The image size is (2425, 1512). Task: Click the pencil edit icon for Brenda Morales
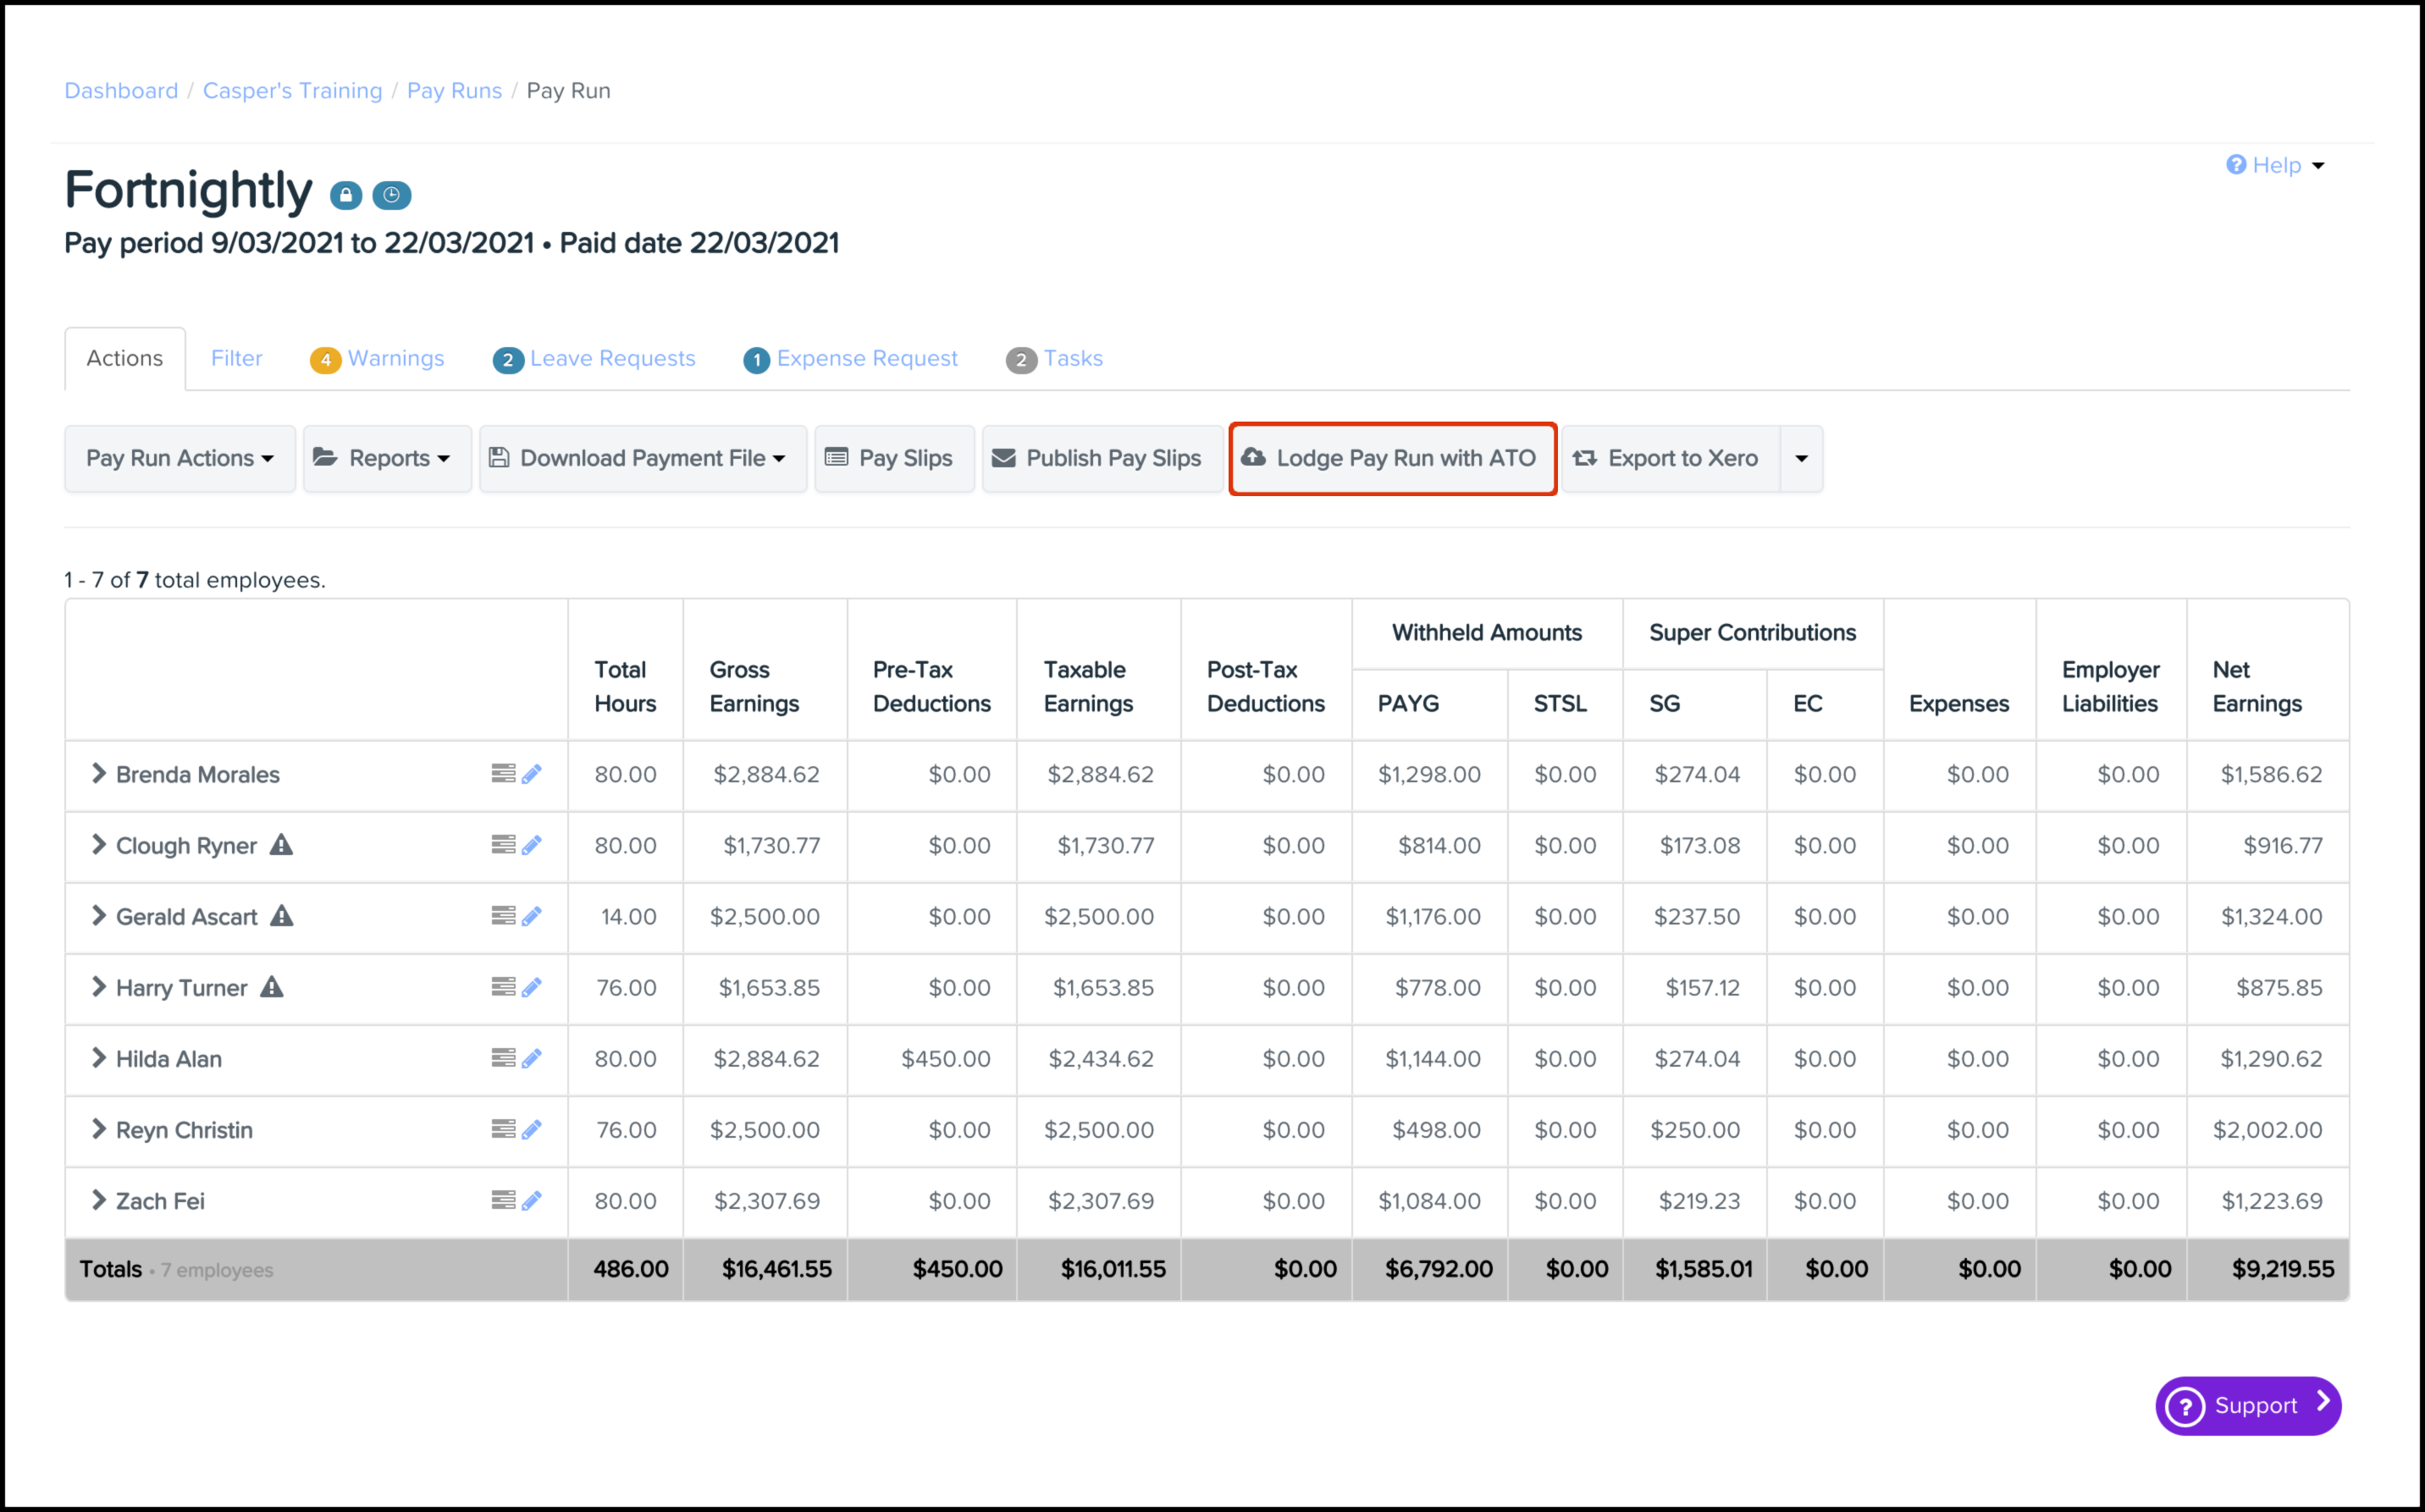point(532,774)
